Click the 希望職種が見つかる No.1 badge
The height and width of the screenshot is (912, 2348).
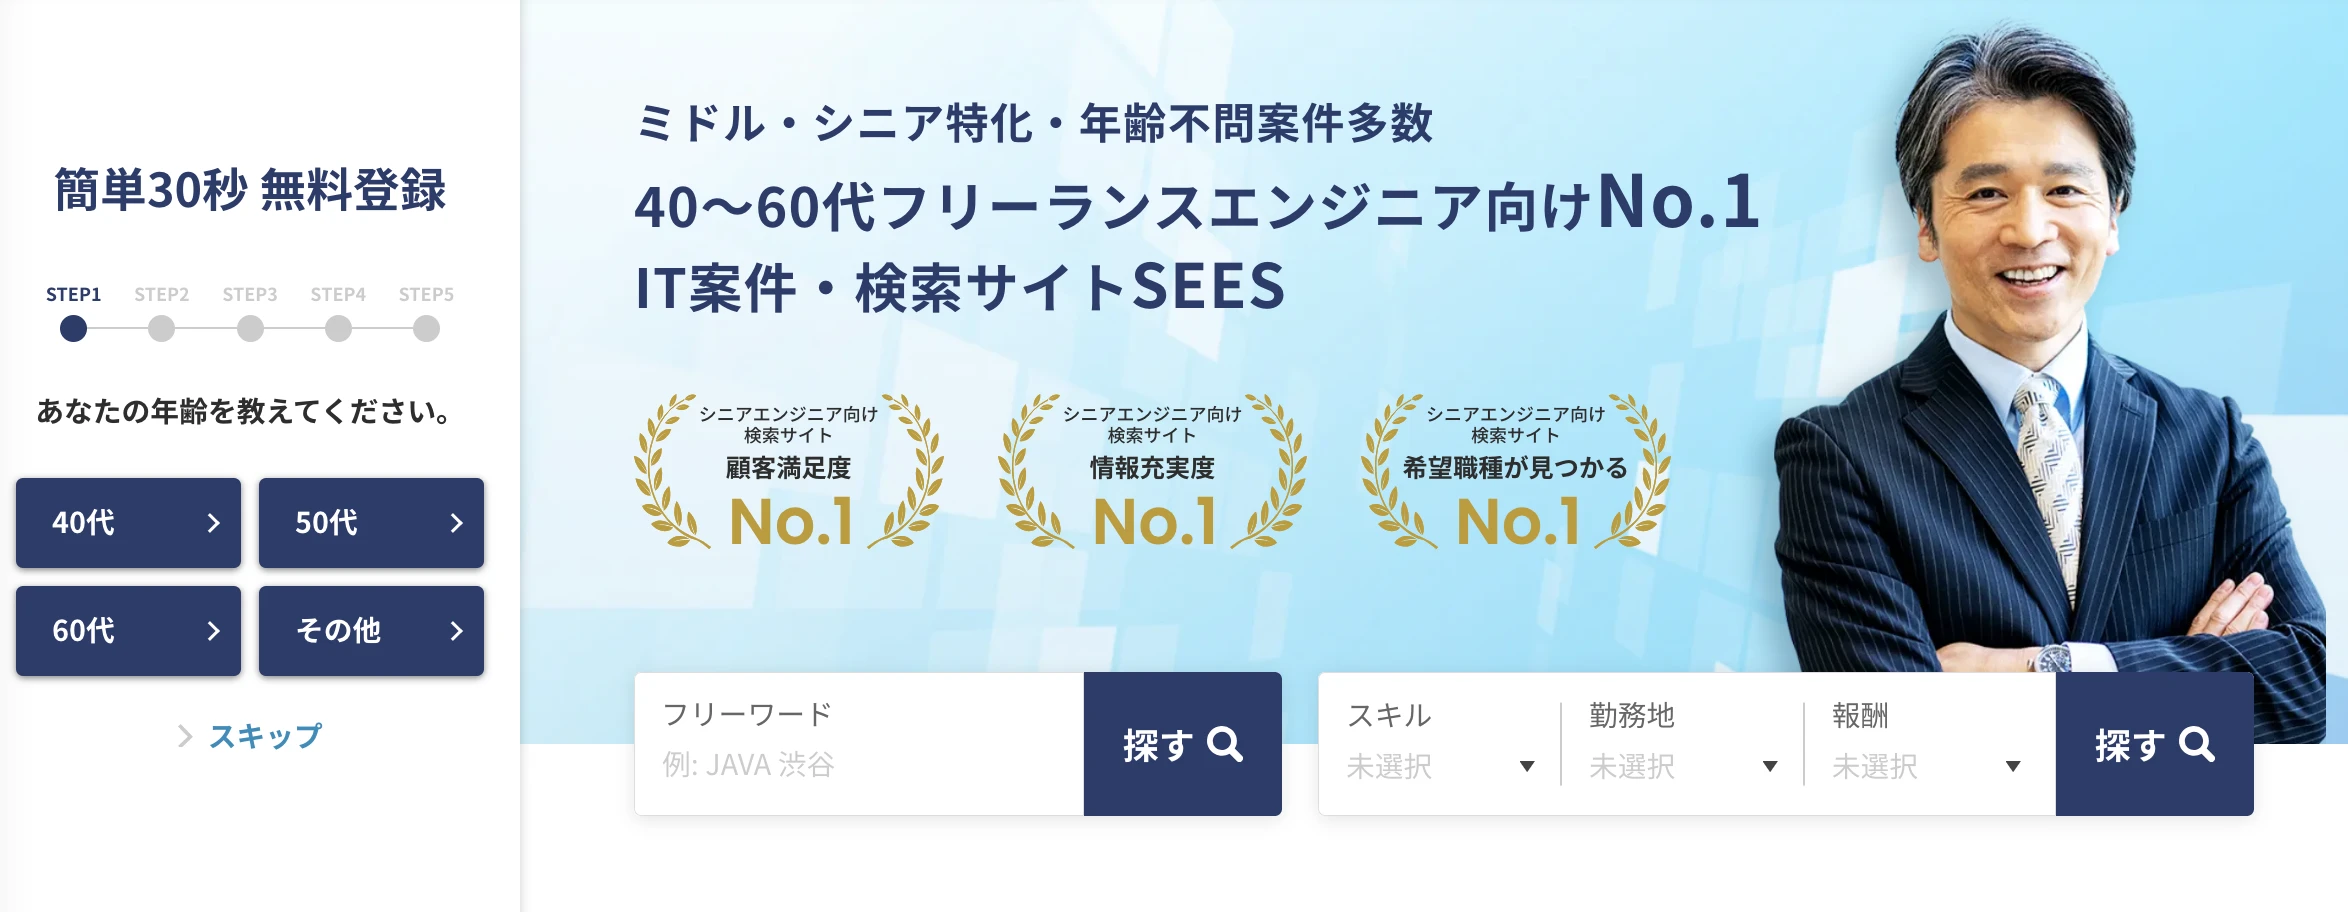point(1515,472)
